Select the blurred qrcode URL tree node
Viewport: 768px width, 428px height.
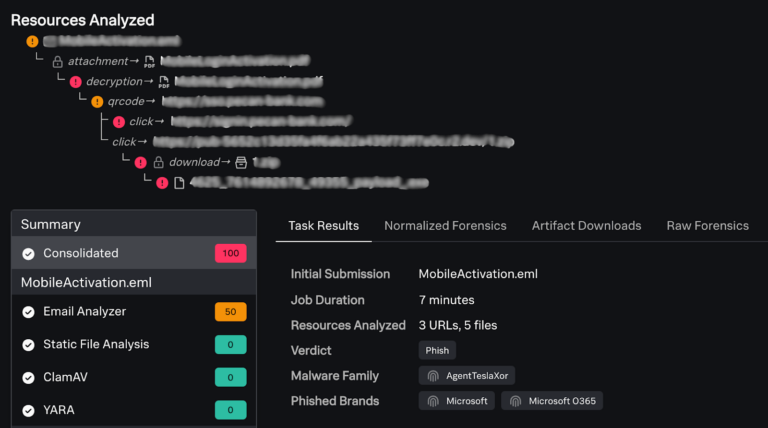tap(242, 101)
